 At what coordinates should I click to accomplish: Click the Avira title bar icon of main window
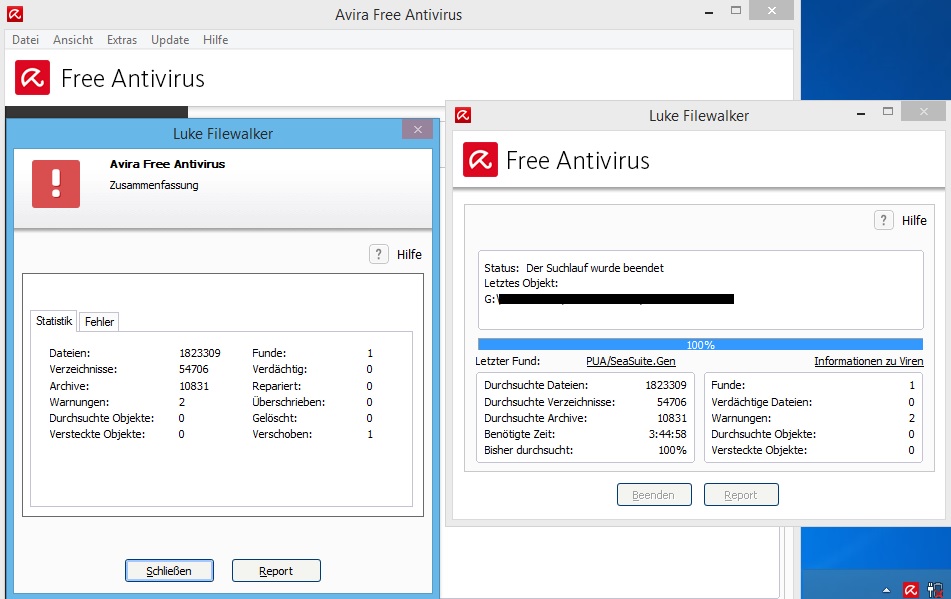coord(15,14)
